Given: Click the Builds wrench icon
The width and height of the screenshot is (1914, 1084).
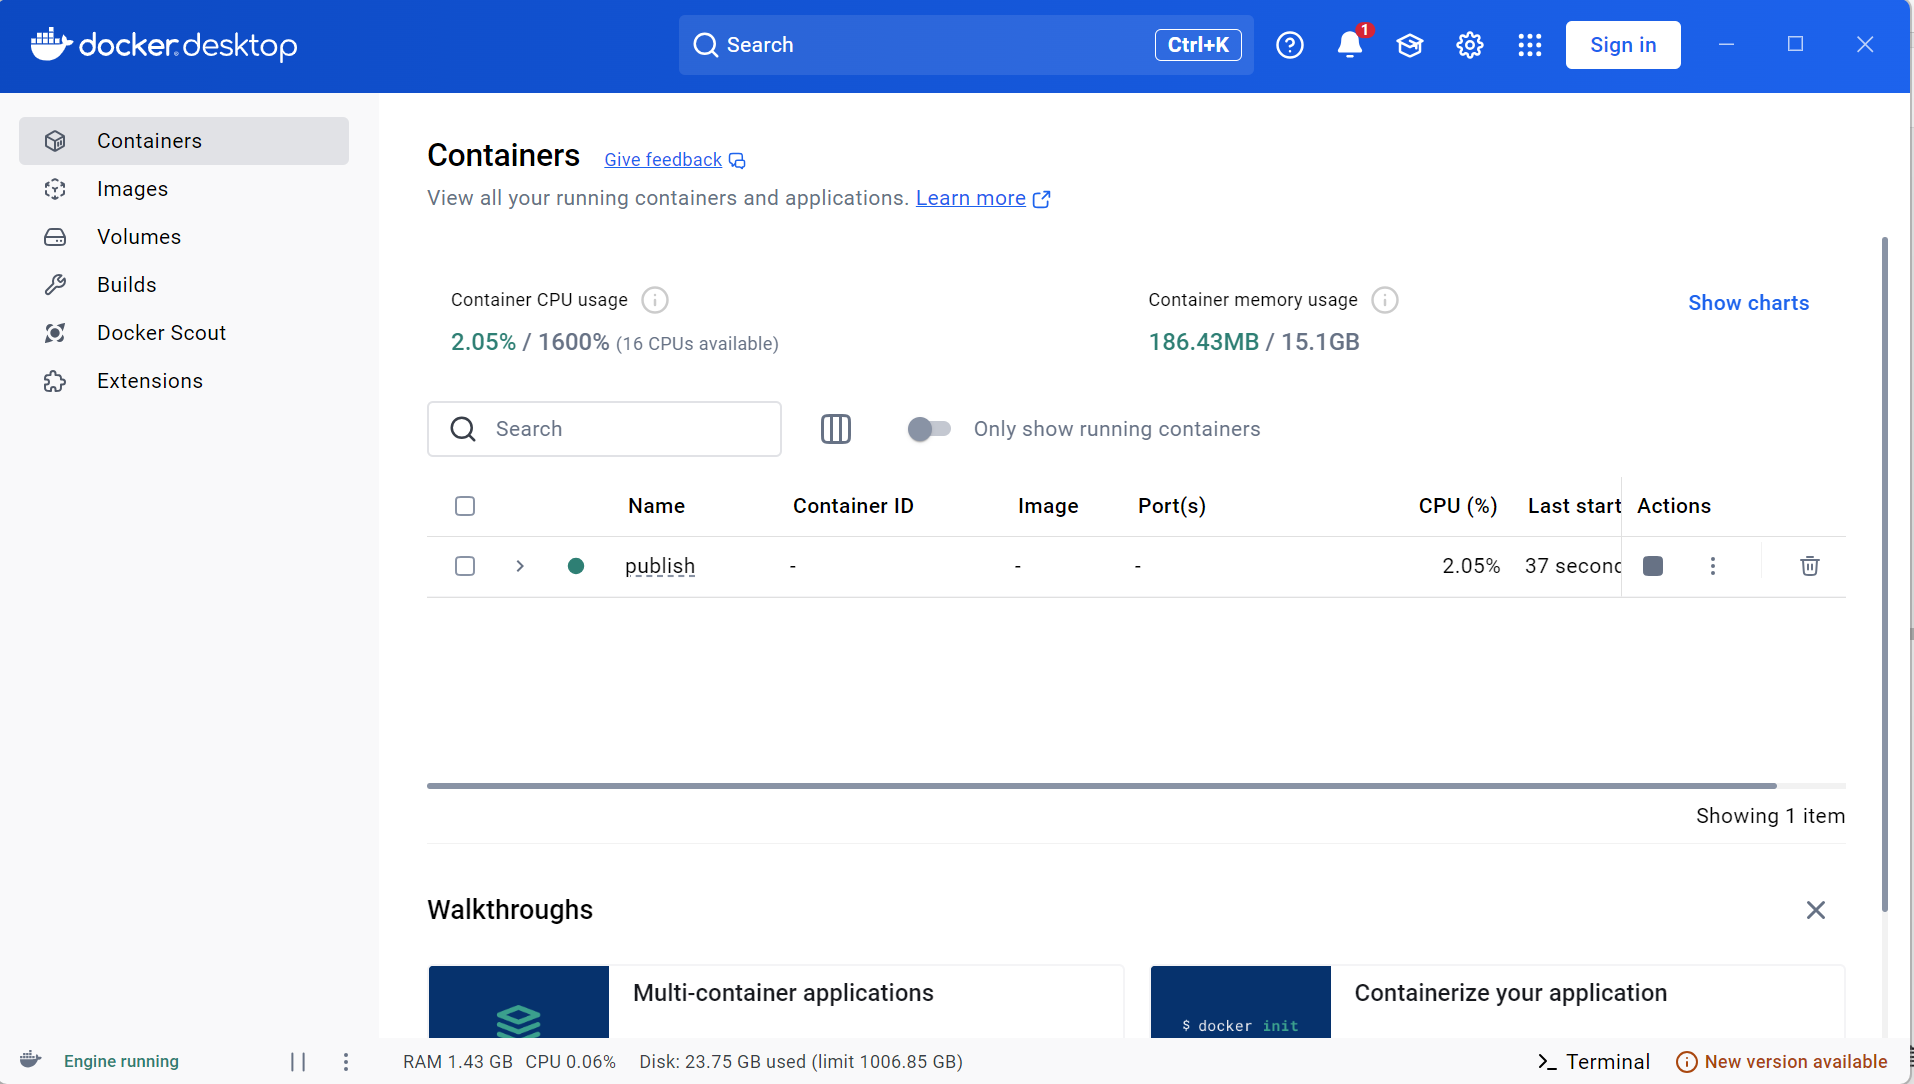Looking at the screenshot, I should coord(55,285).
